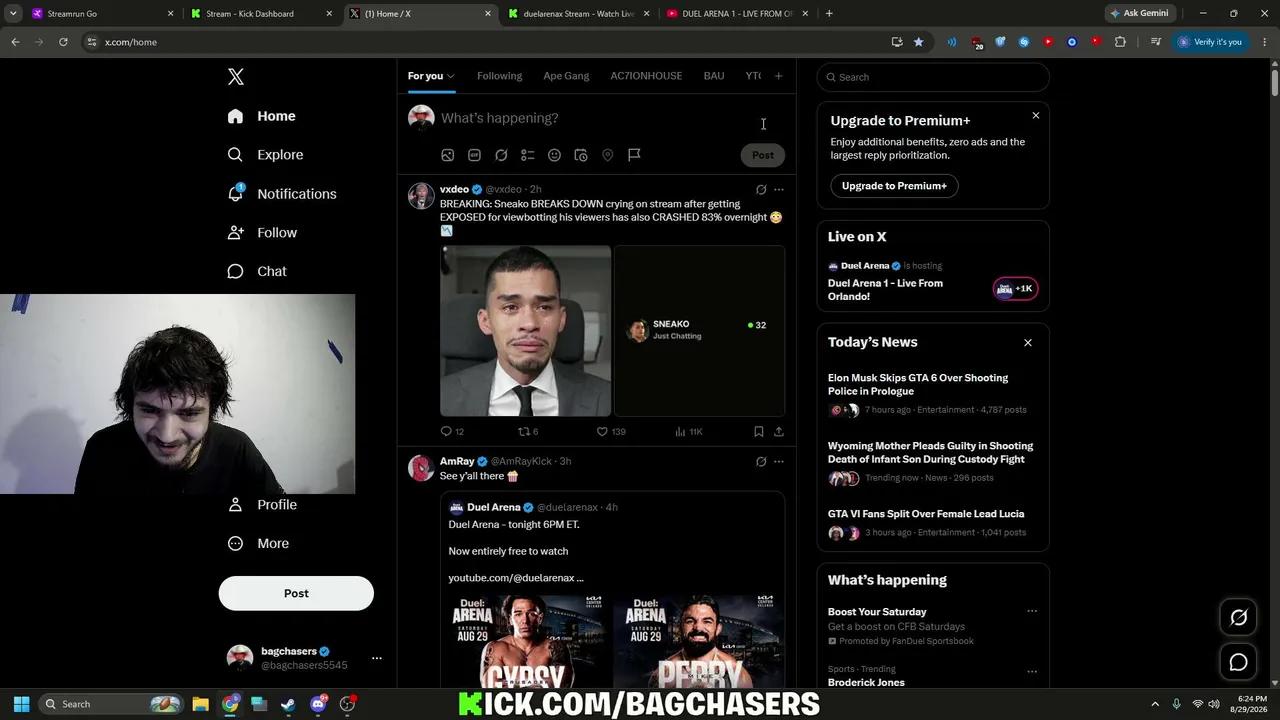Open Grok actions on AmRay's post
The width and height of the screenshot is (1280, 720).
[x=761, y=461]
